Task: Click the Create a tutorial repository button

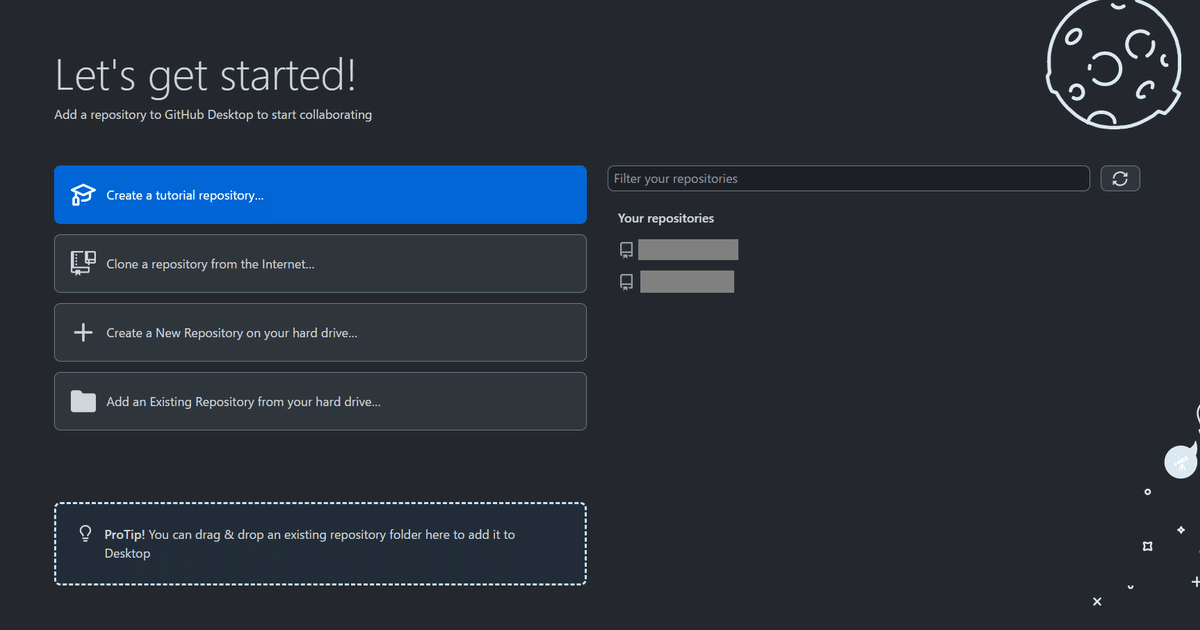Action: tap(320, 195)
